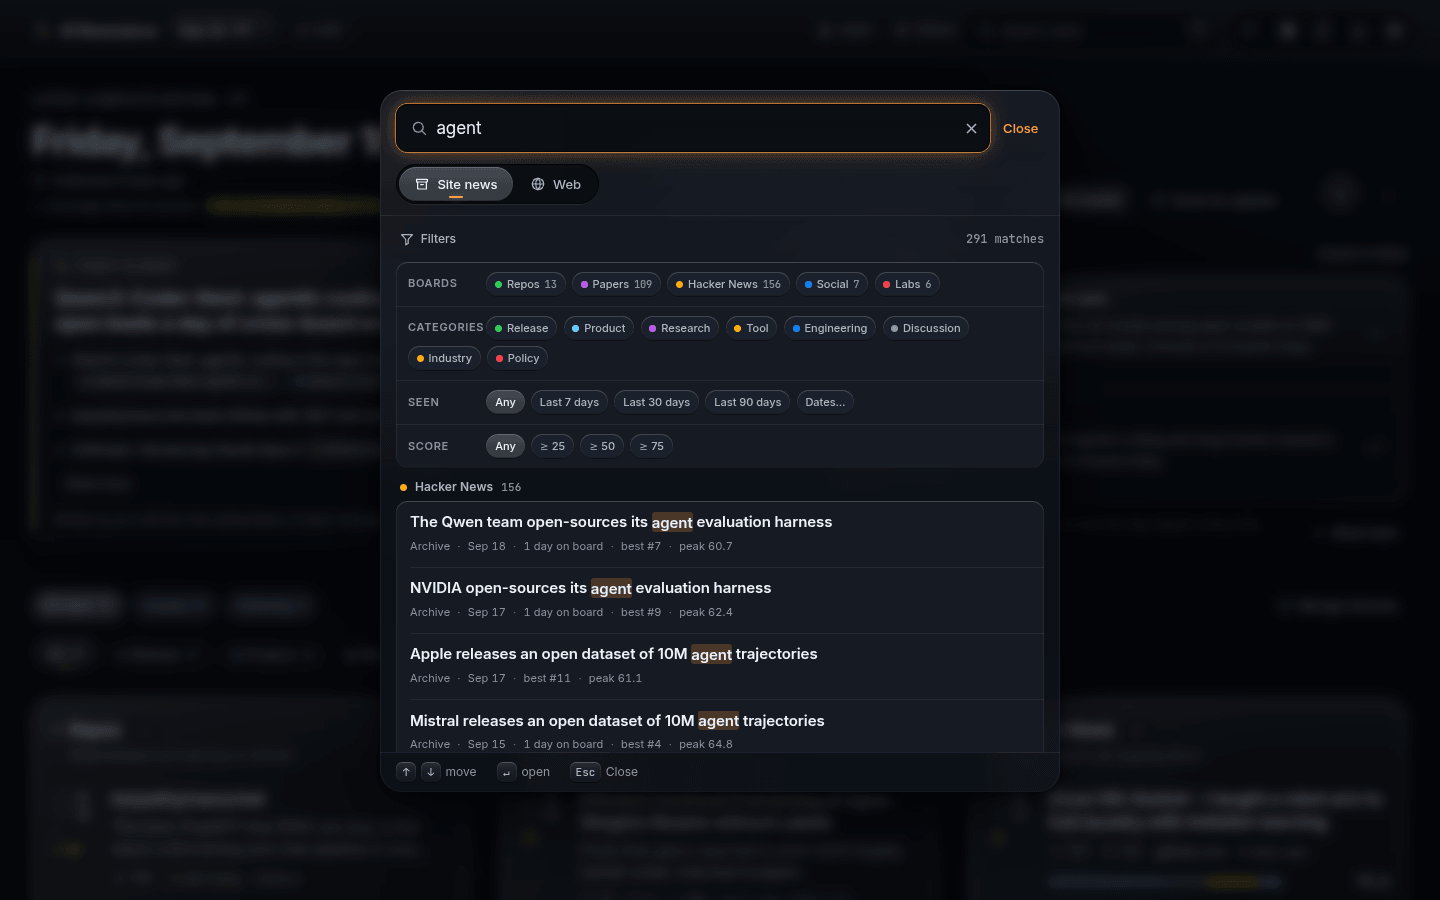
Task: Select Any in the Score filter
Action: click(505, 446)
